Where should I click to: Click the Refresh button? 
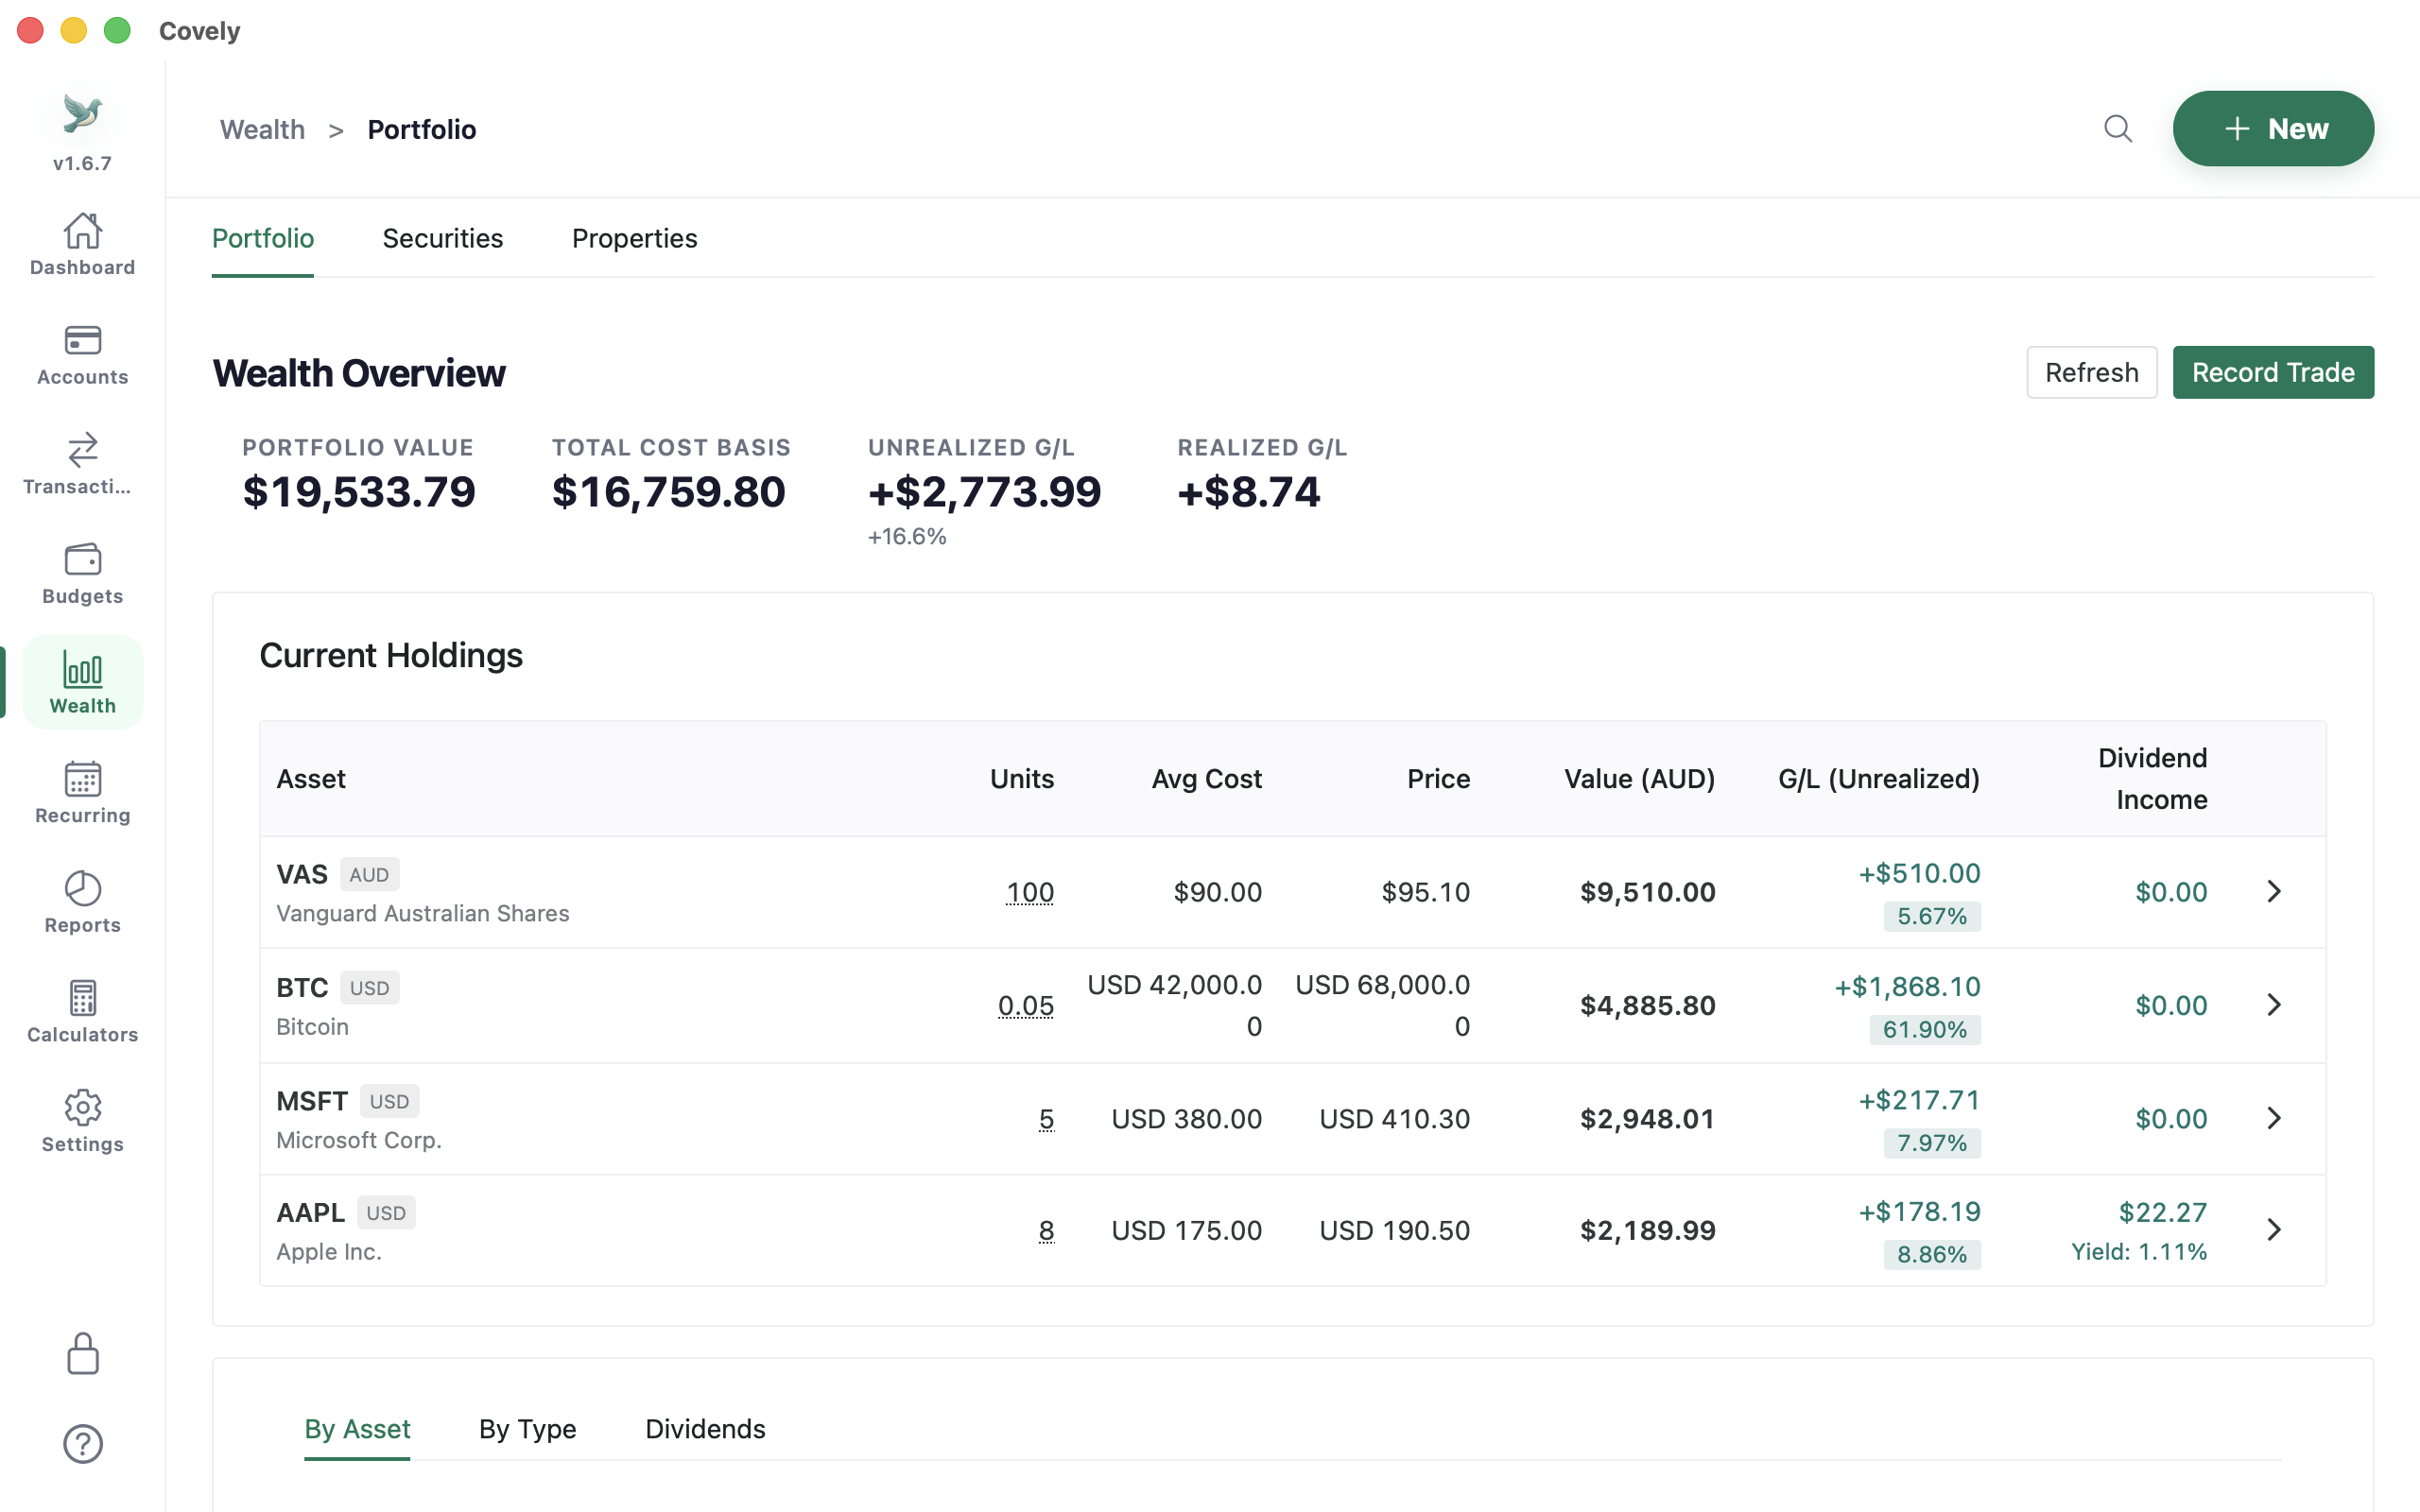(2091, 373)
